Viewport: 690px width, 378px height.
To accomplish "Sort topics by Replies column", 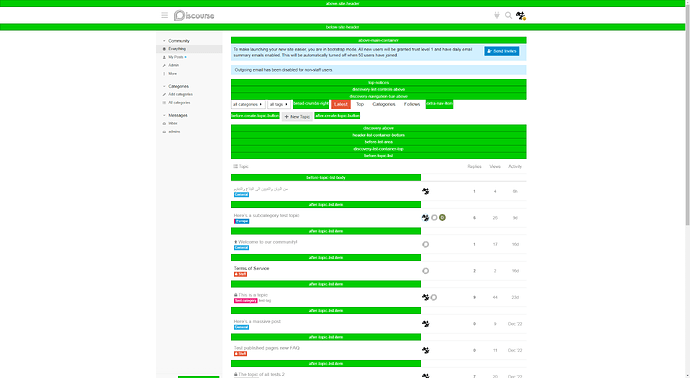I will [474, 166].
